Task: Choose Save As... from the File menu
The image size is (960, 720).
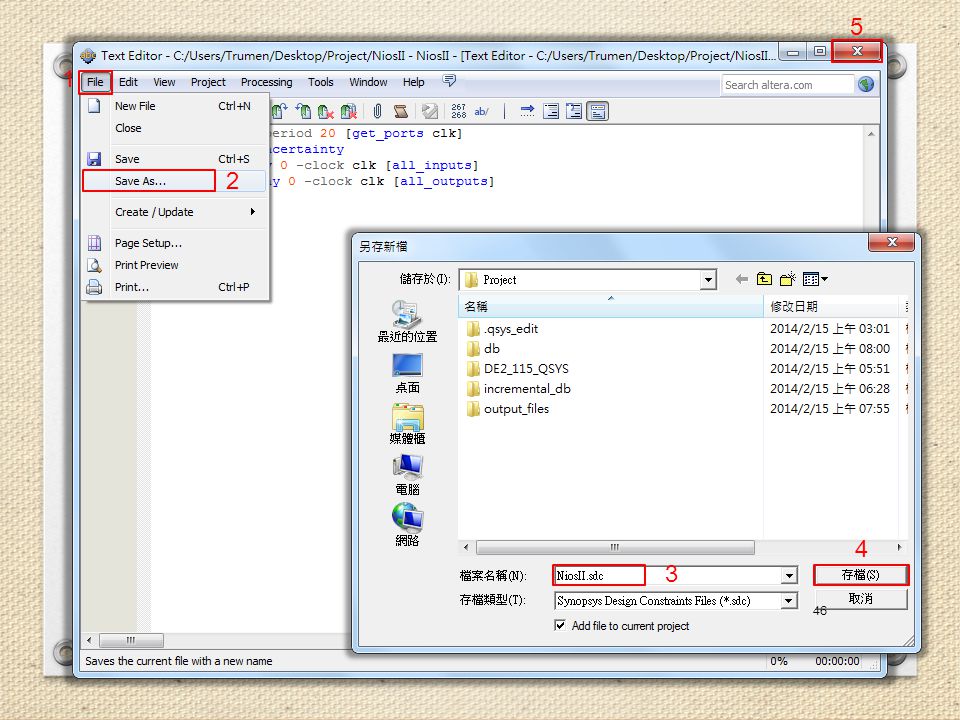Action: (x=174, y=181)
